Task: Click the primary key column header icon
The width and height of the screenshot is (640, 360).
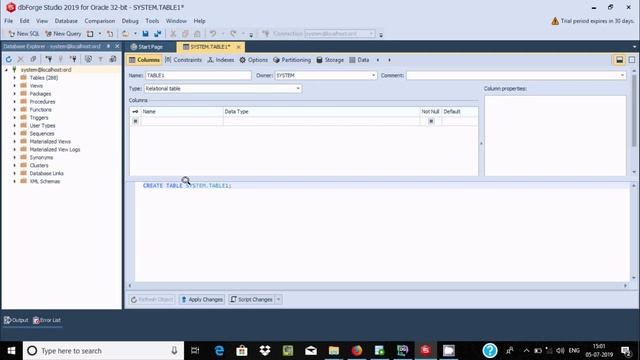Action: (x=135, y=111)
